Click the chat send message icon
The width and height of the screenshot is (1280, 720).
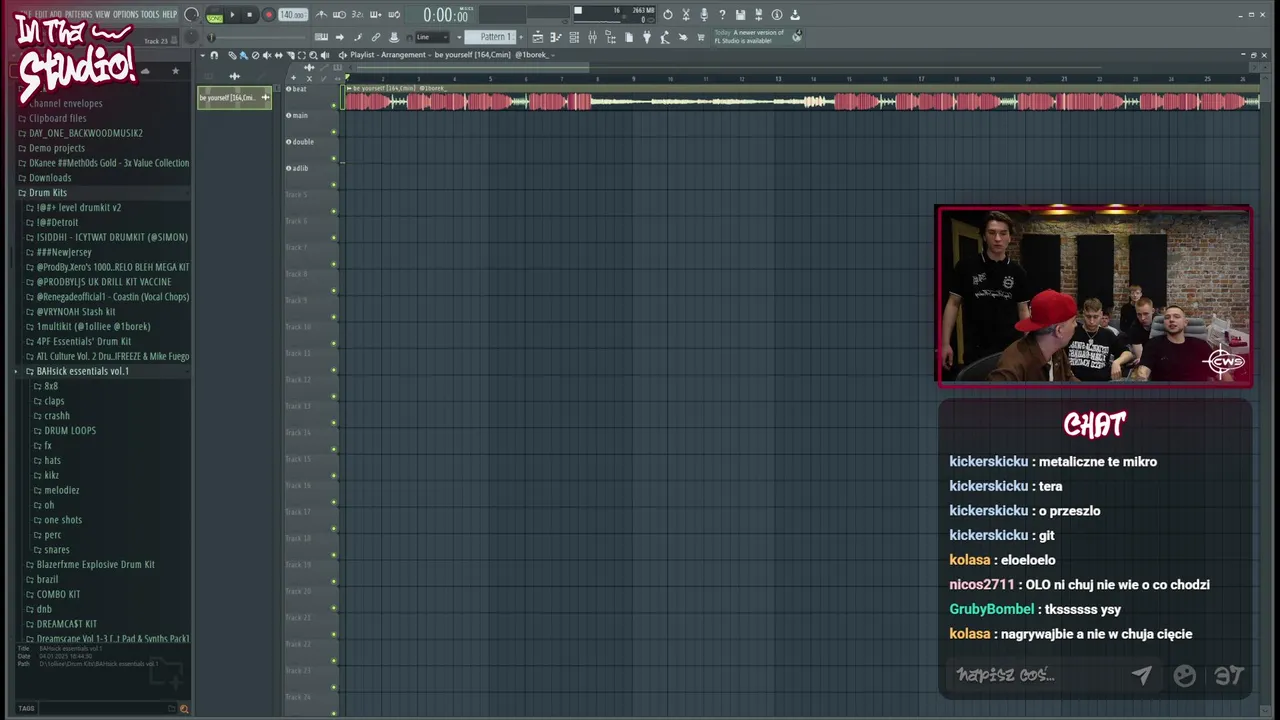1141,675
